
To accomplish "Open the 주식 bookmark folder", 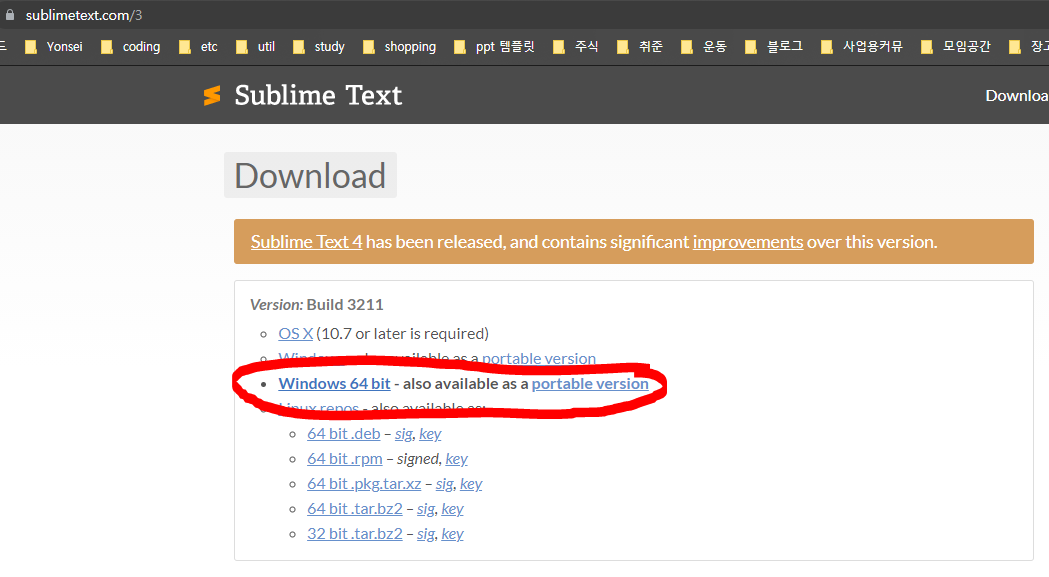I will pyautogui.click(x=576, y=47).
